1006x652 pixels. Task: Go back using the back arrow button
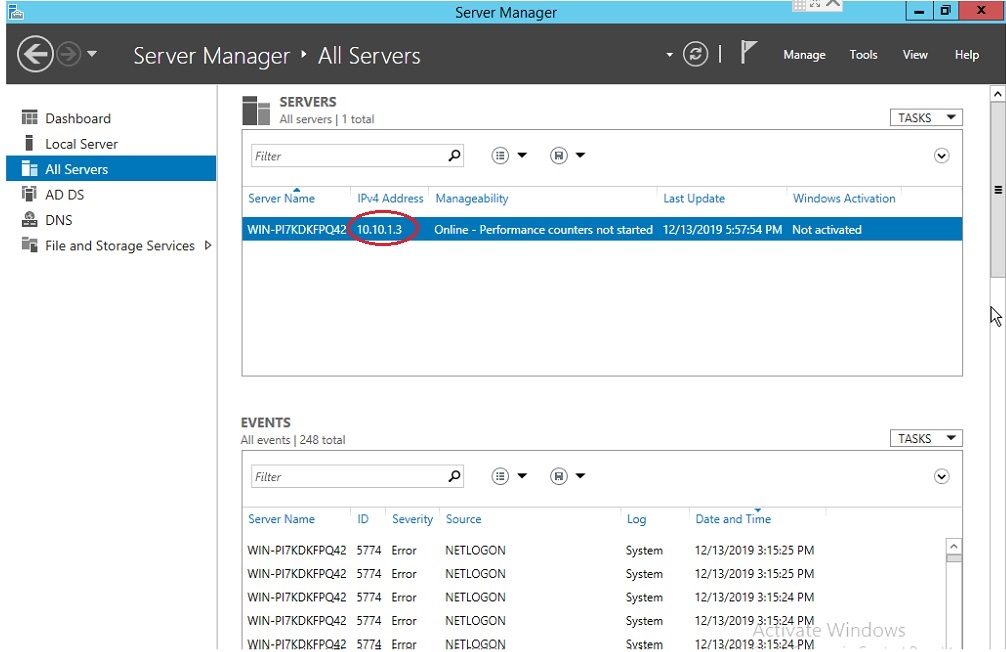(x=35, y=55)
